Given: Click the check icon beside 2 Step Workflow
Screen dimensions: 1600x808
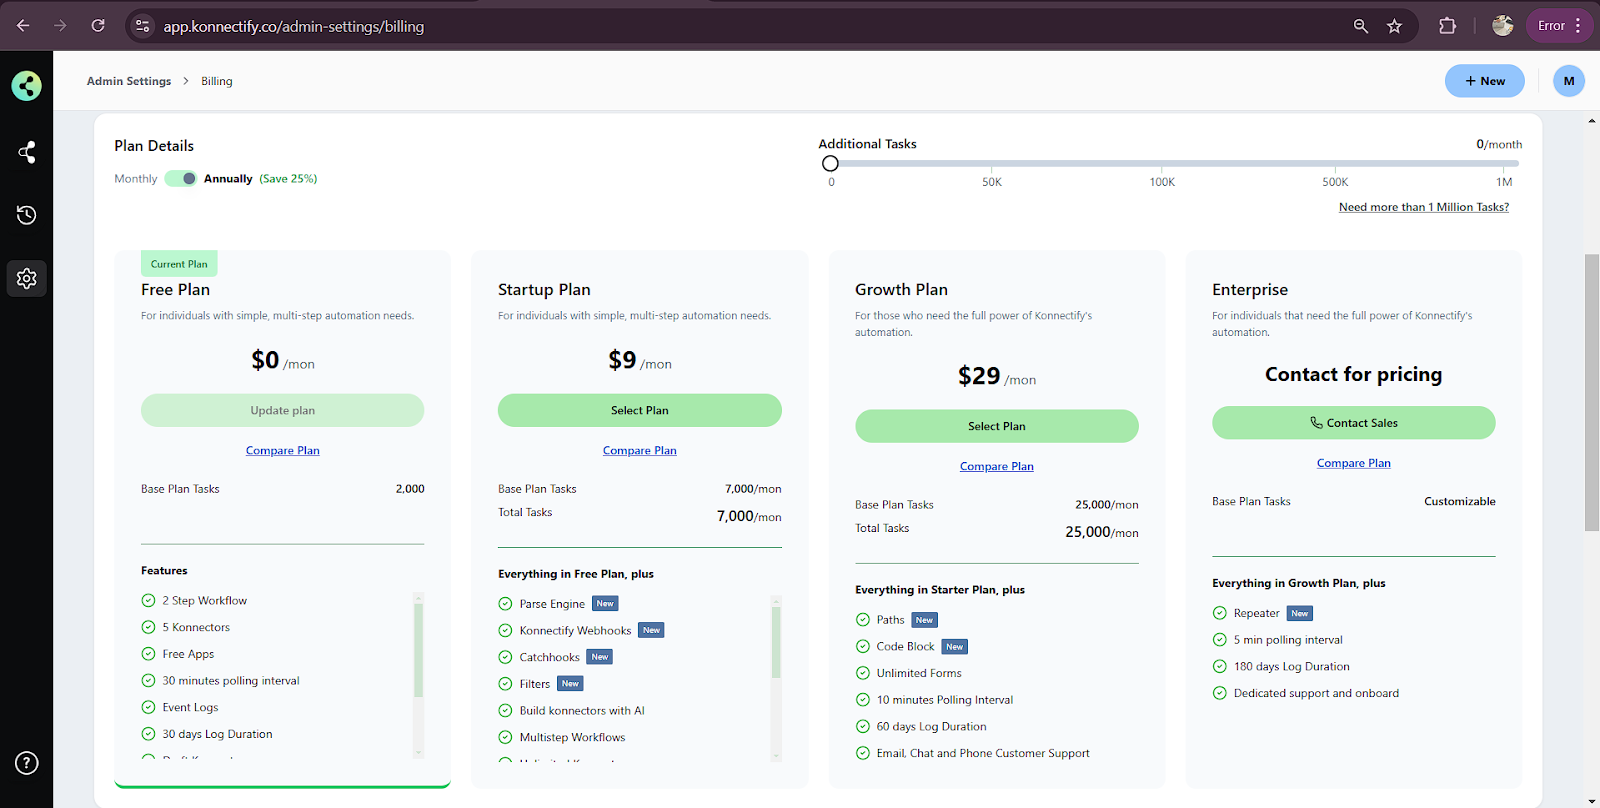Looking at the screenshot, I should [148, 601].
